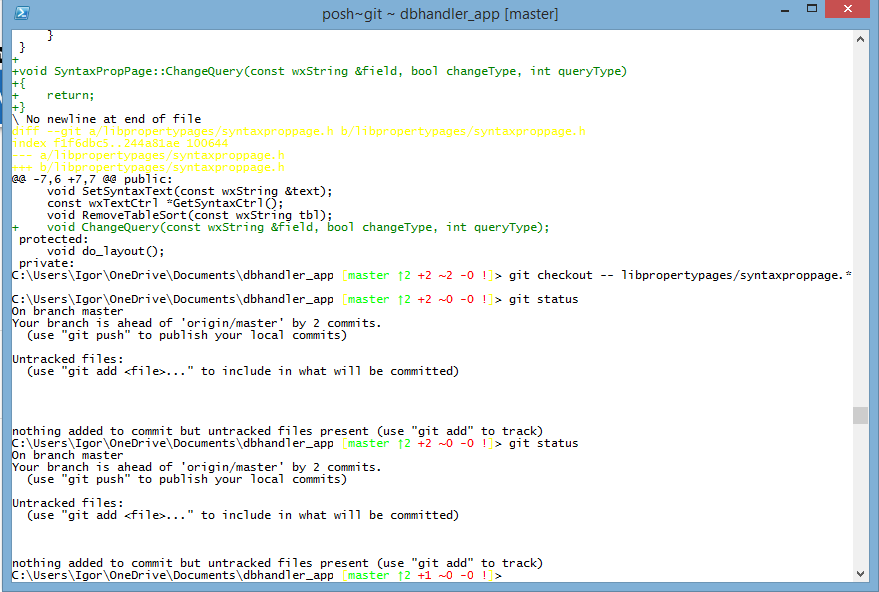Click first 'Your branch is ahead of origin/master' line
Screen dimensions: 879x592
tap(196, 323)
